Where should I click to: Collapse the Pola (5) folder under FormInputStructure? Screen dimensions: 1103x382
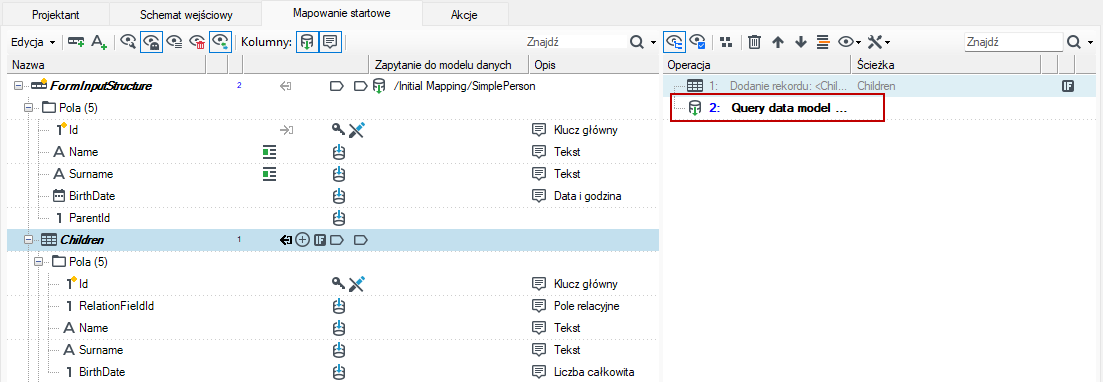point(29,108)
